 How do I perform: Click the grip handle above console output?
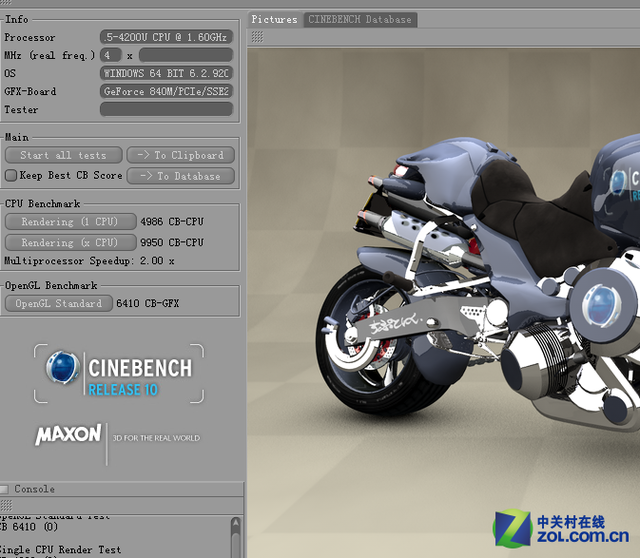(x=6, y=505)
